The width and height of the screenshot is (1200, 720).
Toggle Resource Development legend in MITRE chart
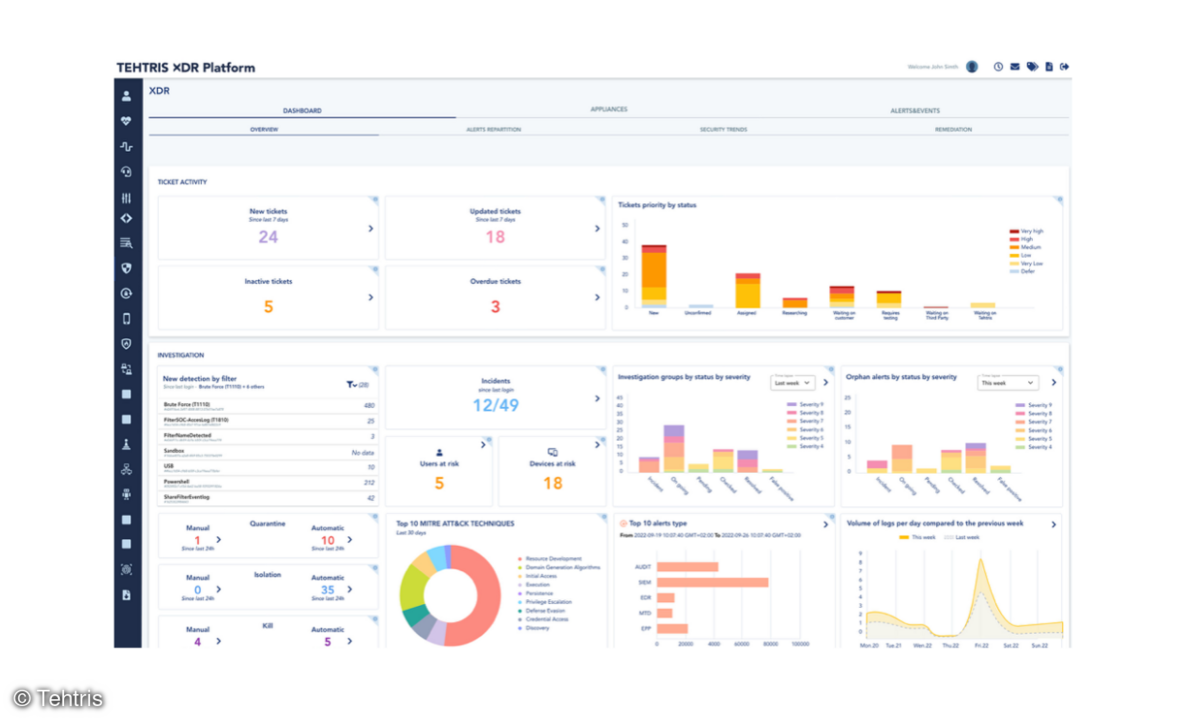(547, 558)
